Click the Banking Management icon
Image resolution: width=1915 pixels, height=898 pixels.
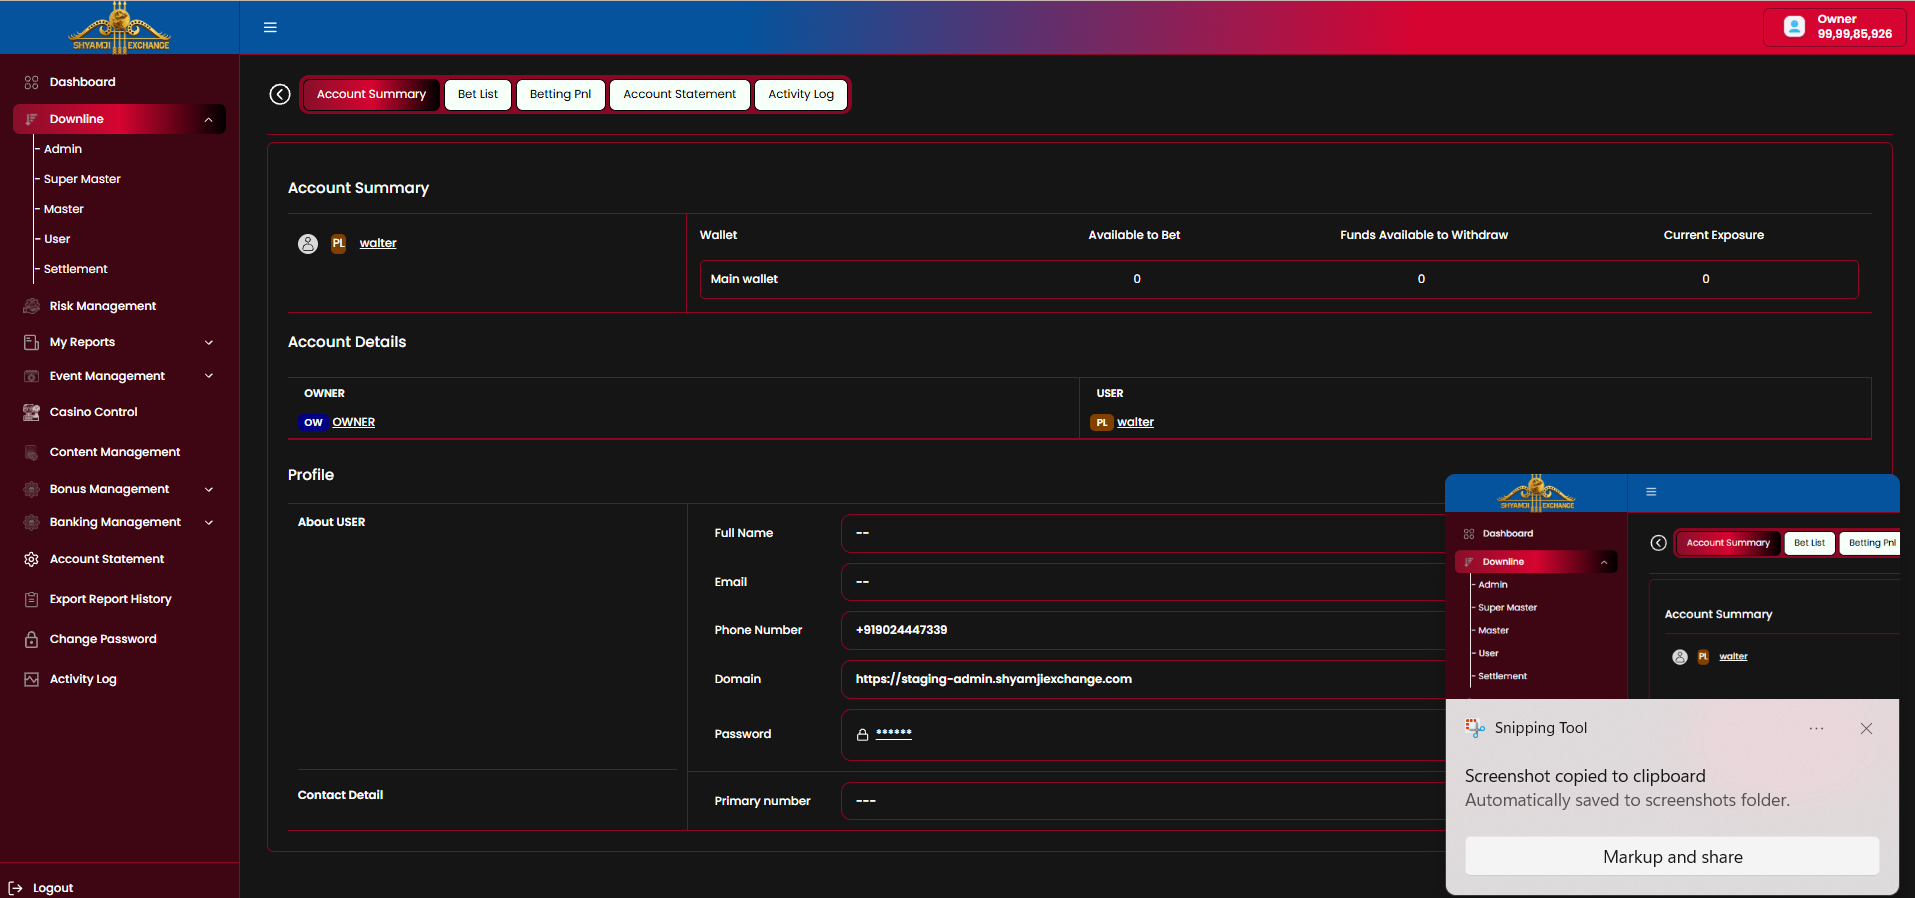(x=31, y=522)
